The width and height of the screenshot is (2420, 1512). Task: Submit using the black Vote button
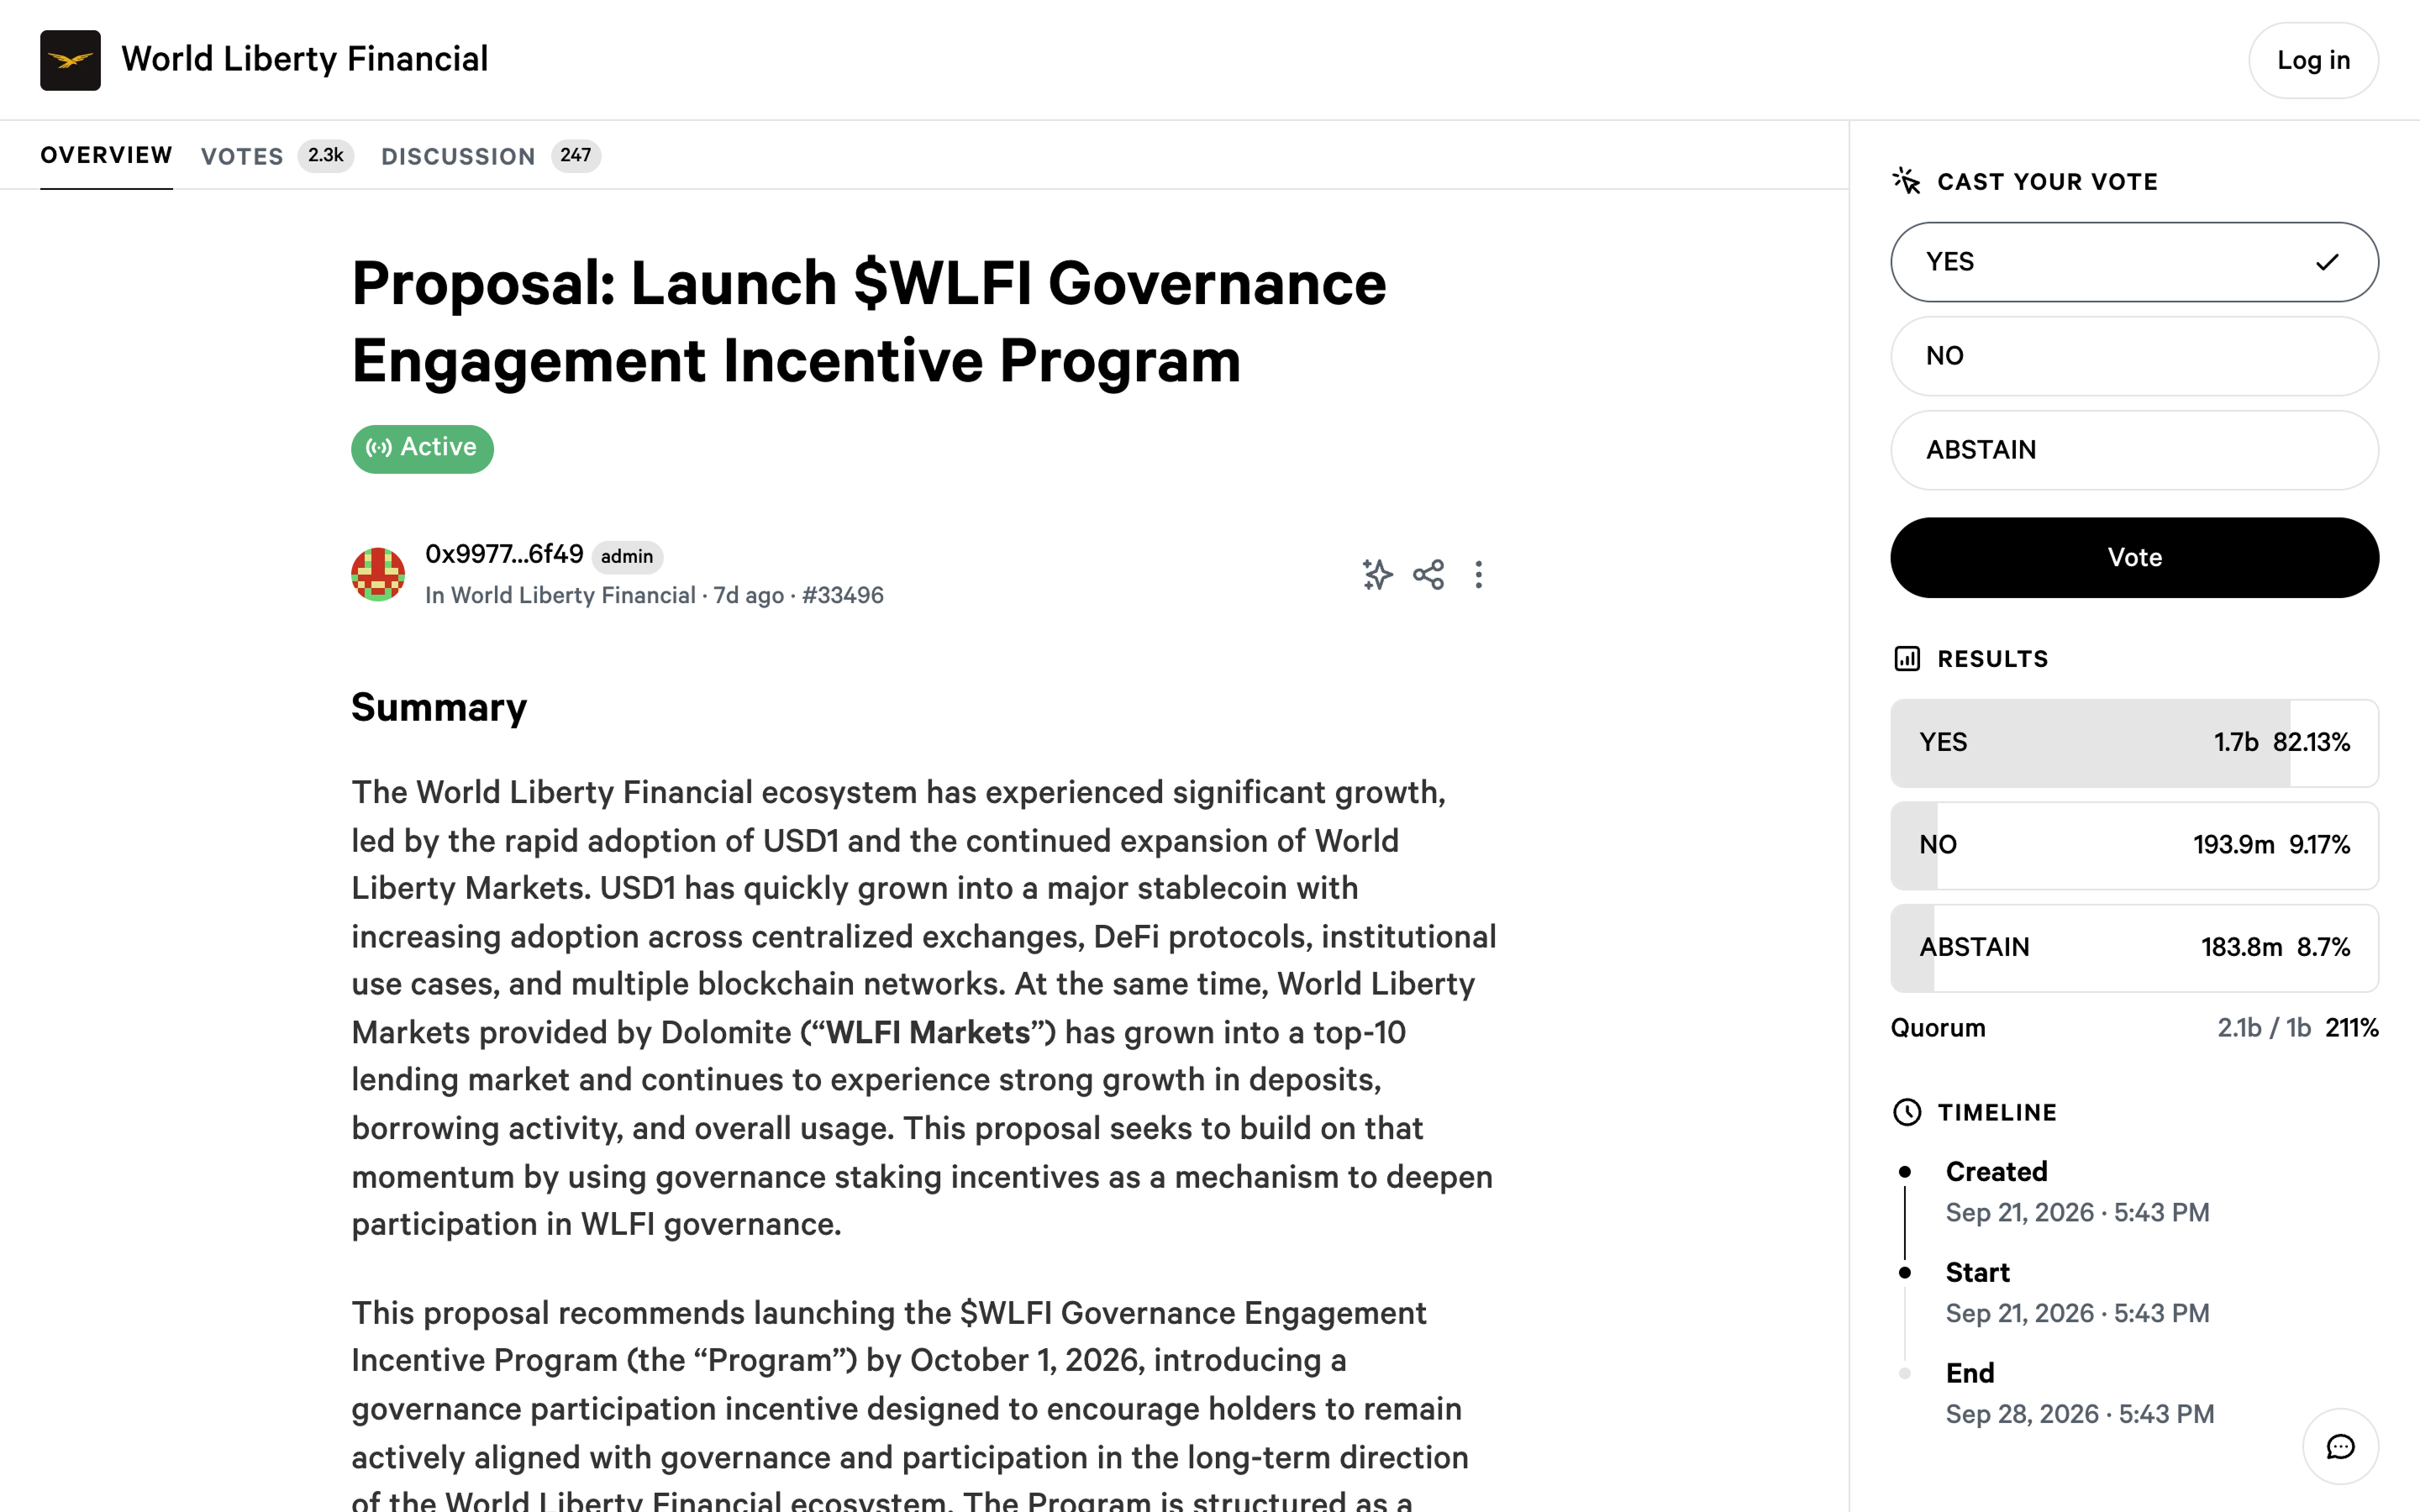click(x=2134, y=557)
